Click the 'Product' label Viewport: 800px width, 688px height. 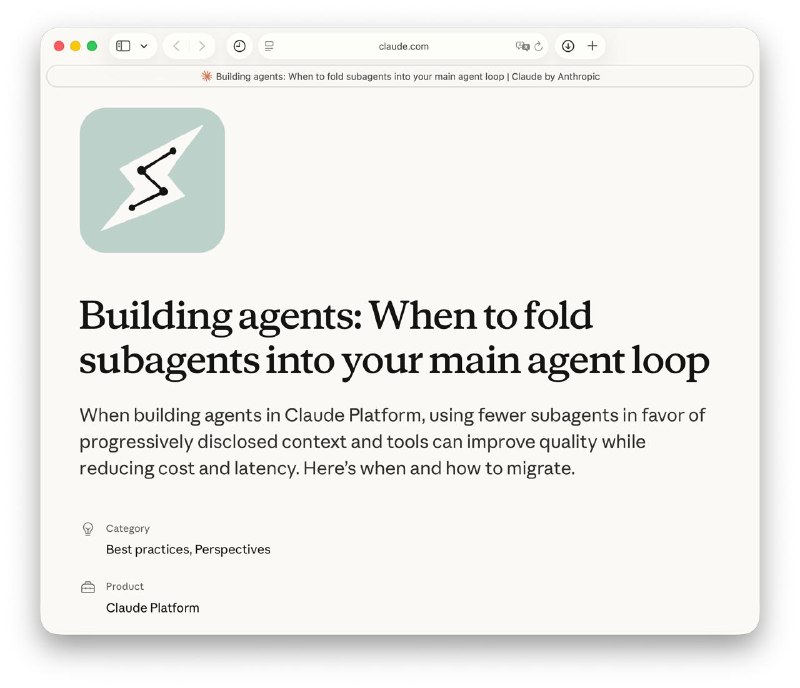(125, 586)
